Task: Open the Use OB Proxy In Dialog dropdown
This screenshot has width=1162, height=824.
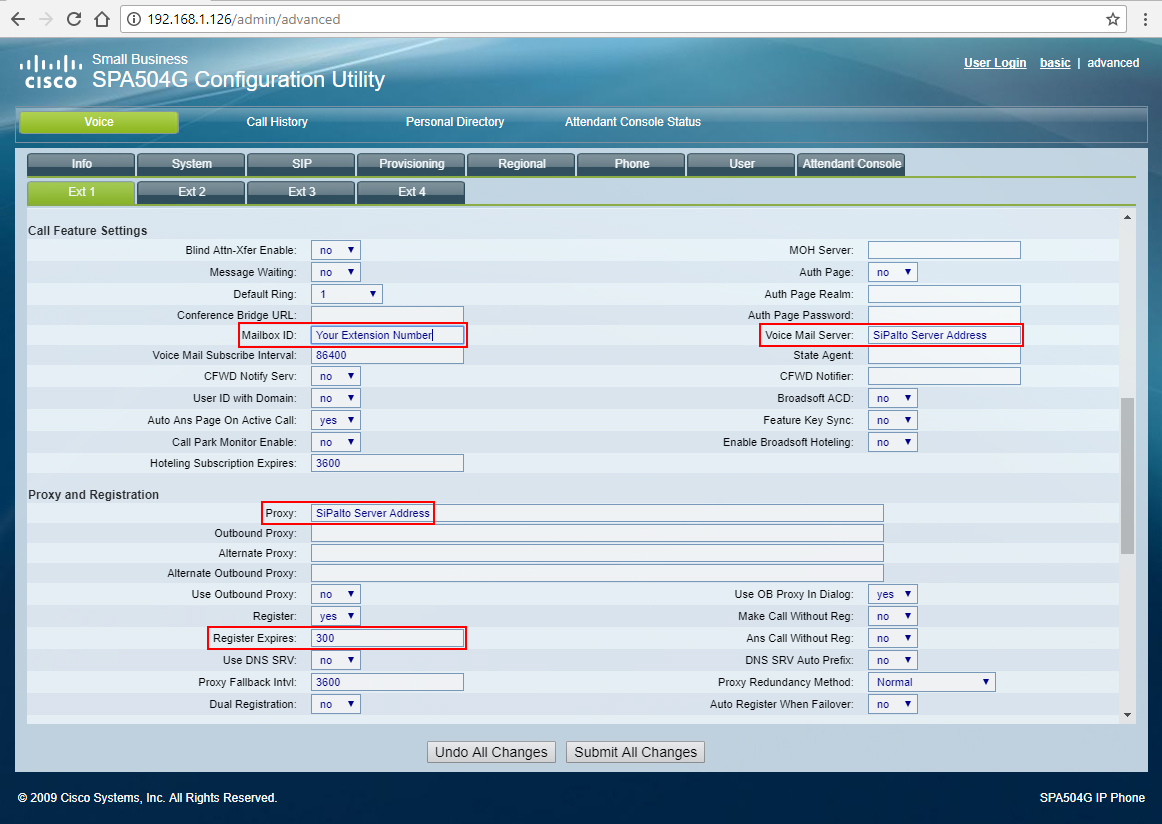Action: 893,594
